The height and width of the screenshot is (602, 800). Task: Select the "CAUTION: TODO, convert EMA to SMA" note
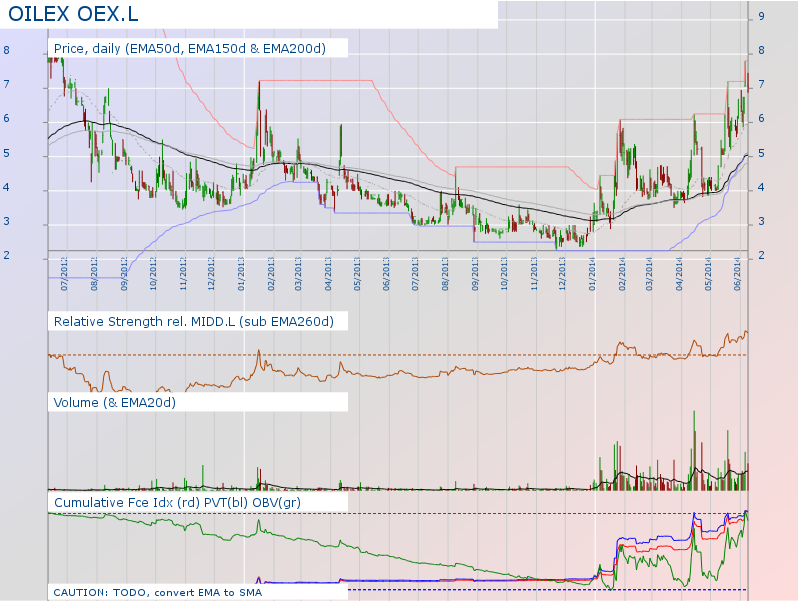[x=158, y=592]
